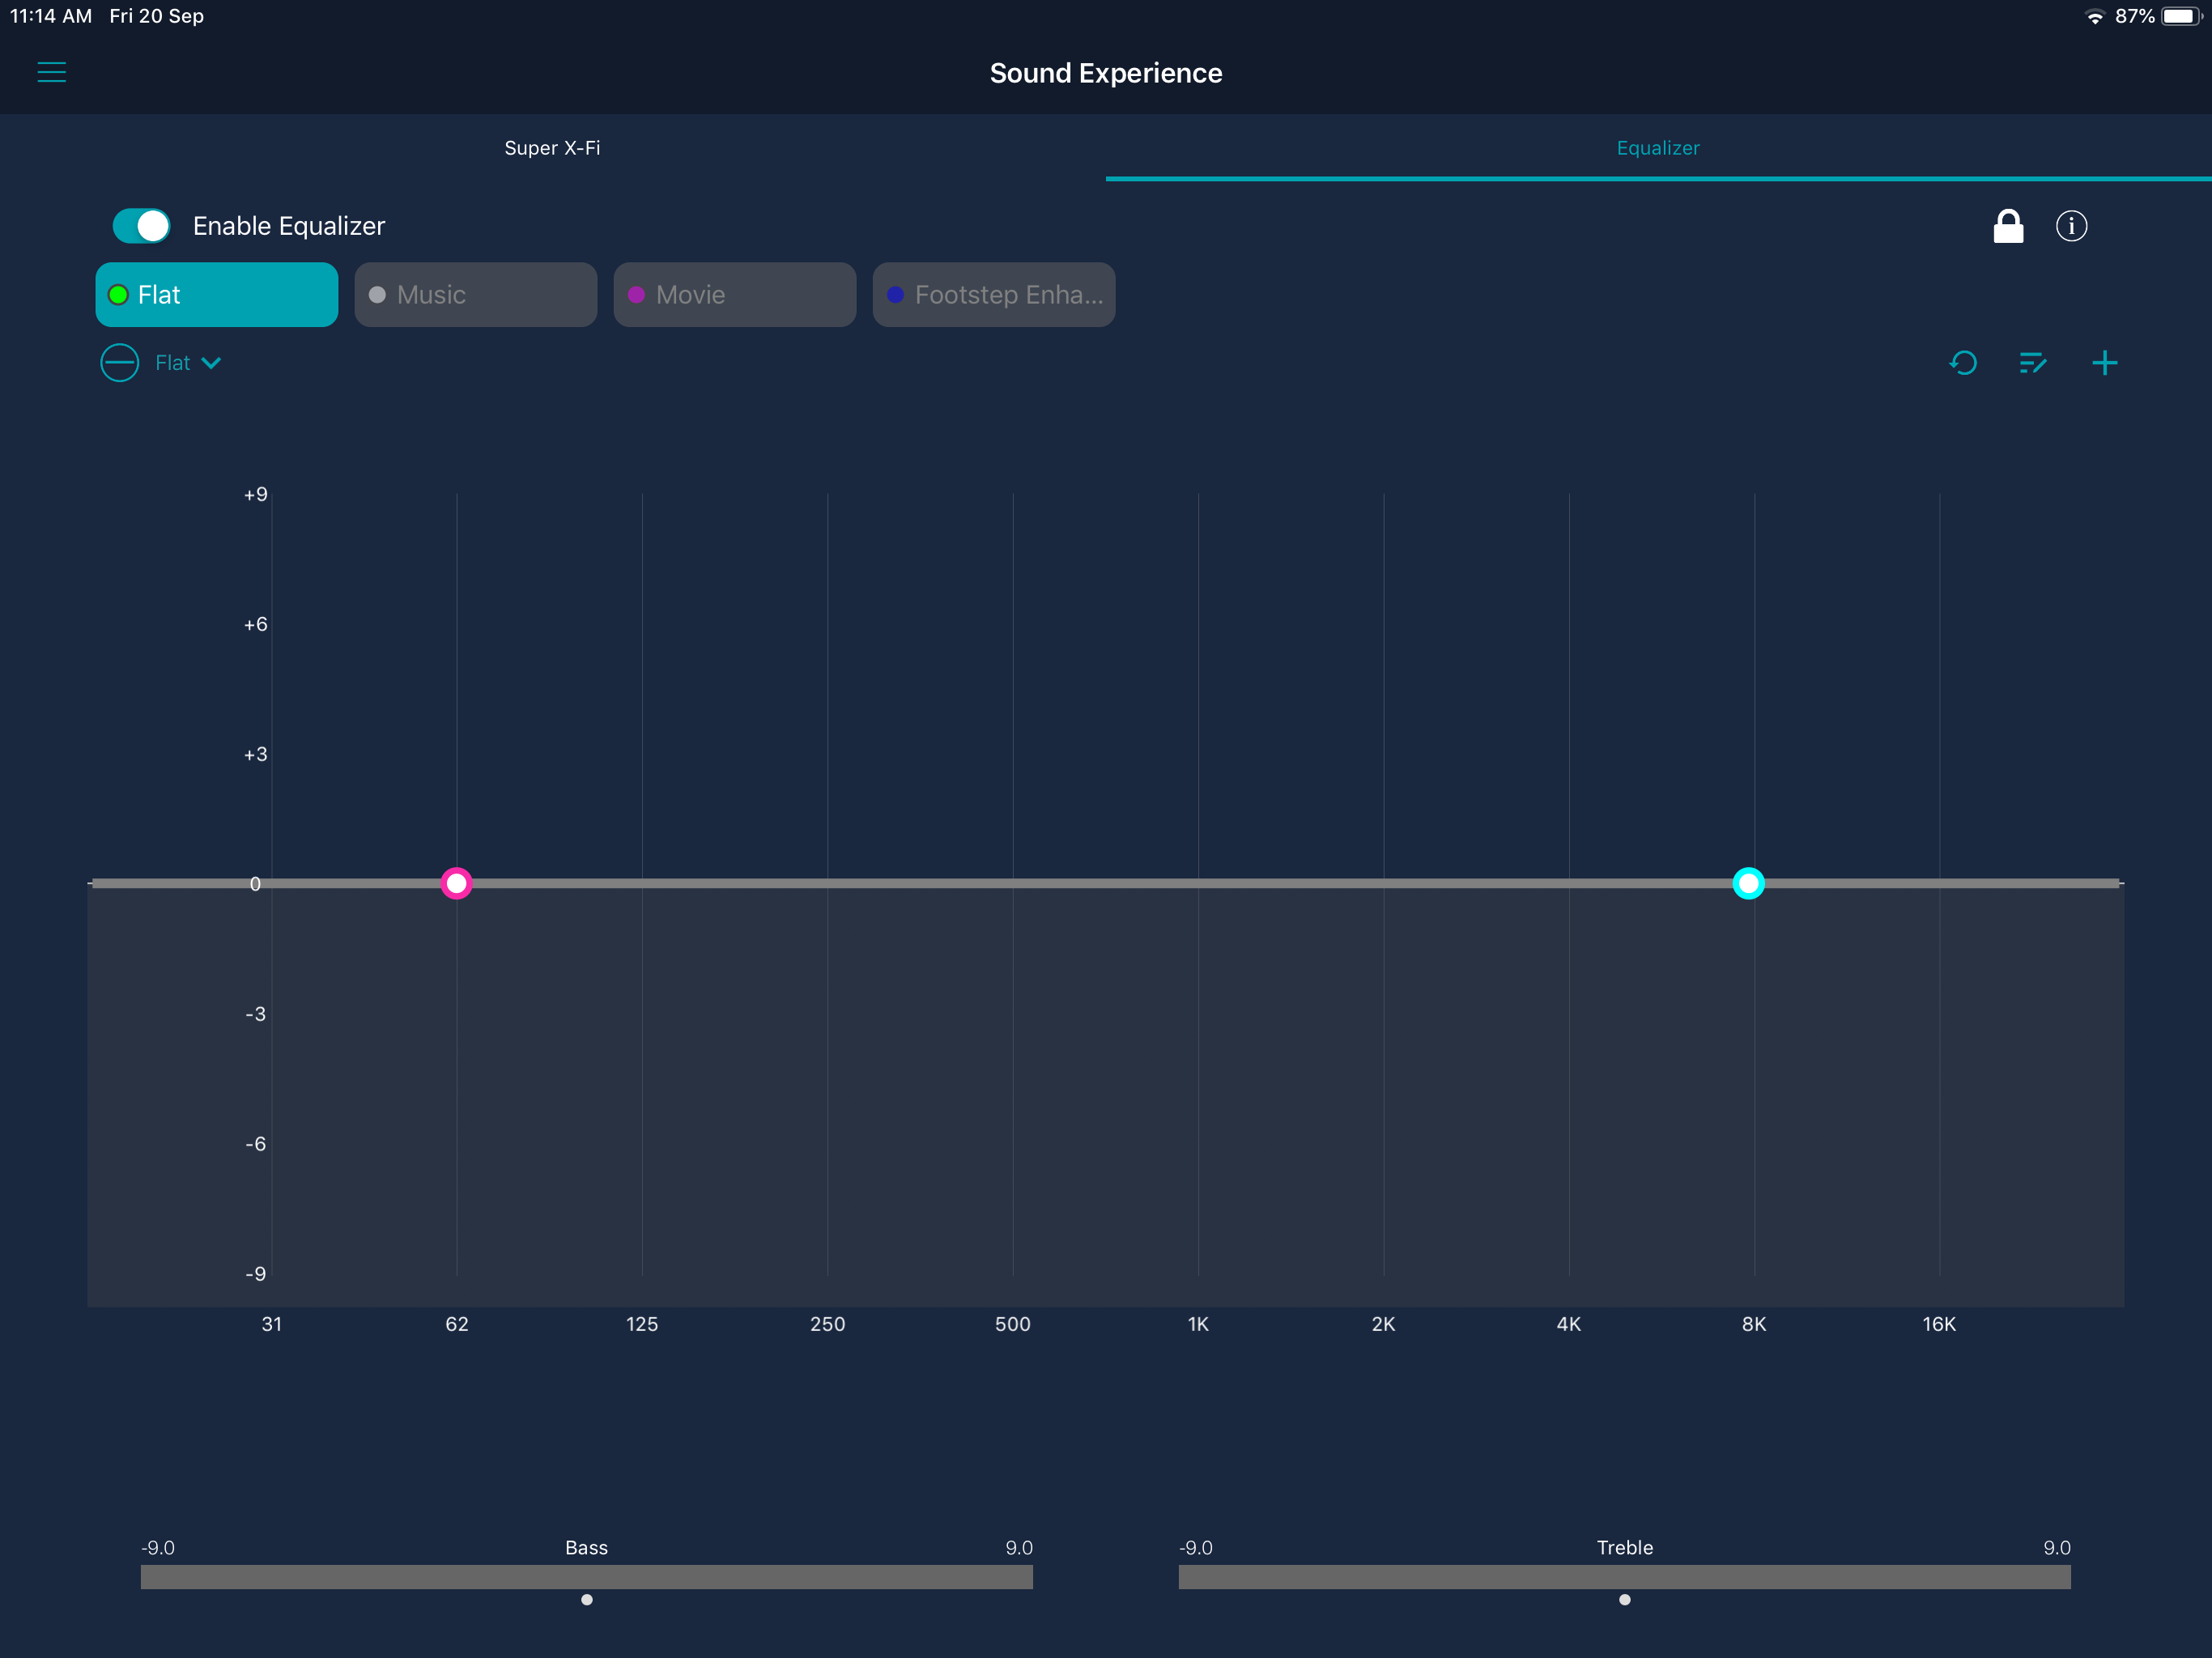Tap the teal Flat preset button

point(217,295)
